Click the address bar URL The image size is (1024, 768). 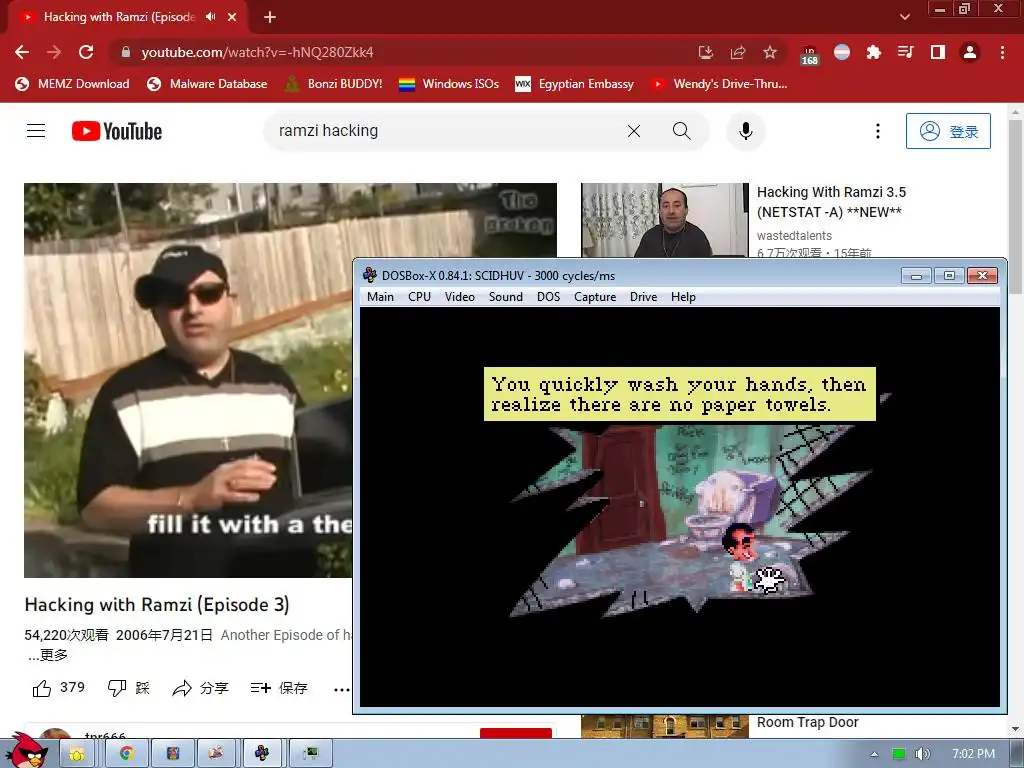[x=257, y=52]
